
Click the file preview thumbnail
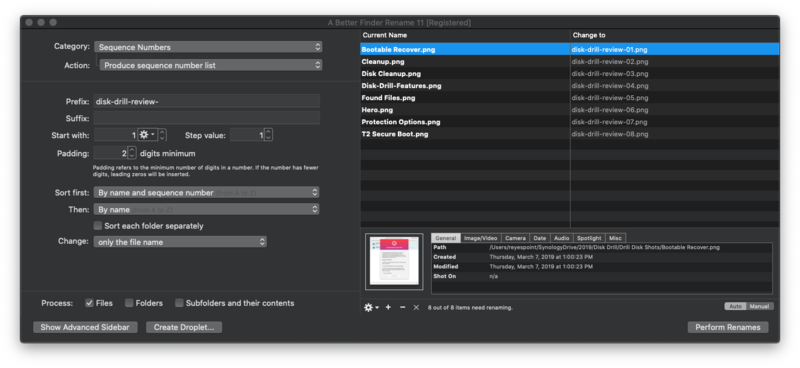[394, 262]
